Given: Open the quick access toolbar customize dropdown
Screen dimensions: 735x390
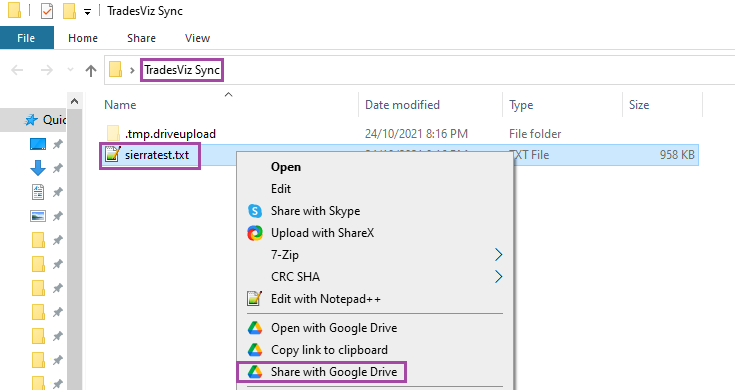Looking at the screenshot, I should coord(88,12).
